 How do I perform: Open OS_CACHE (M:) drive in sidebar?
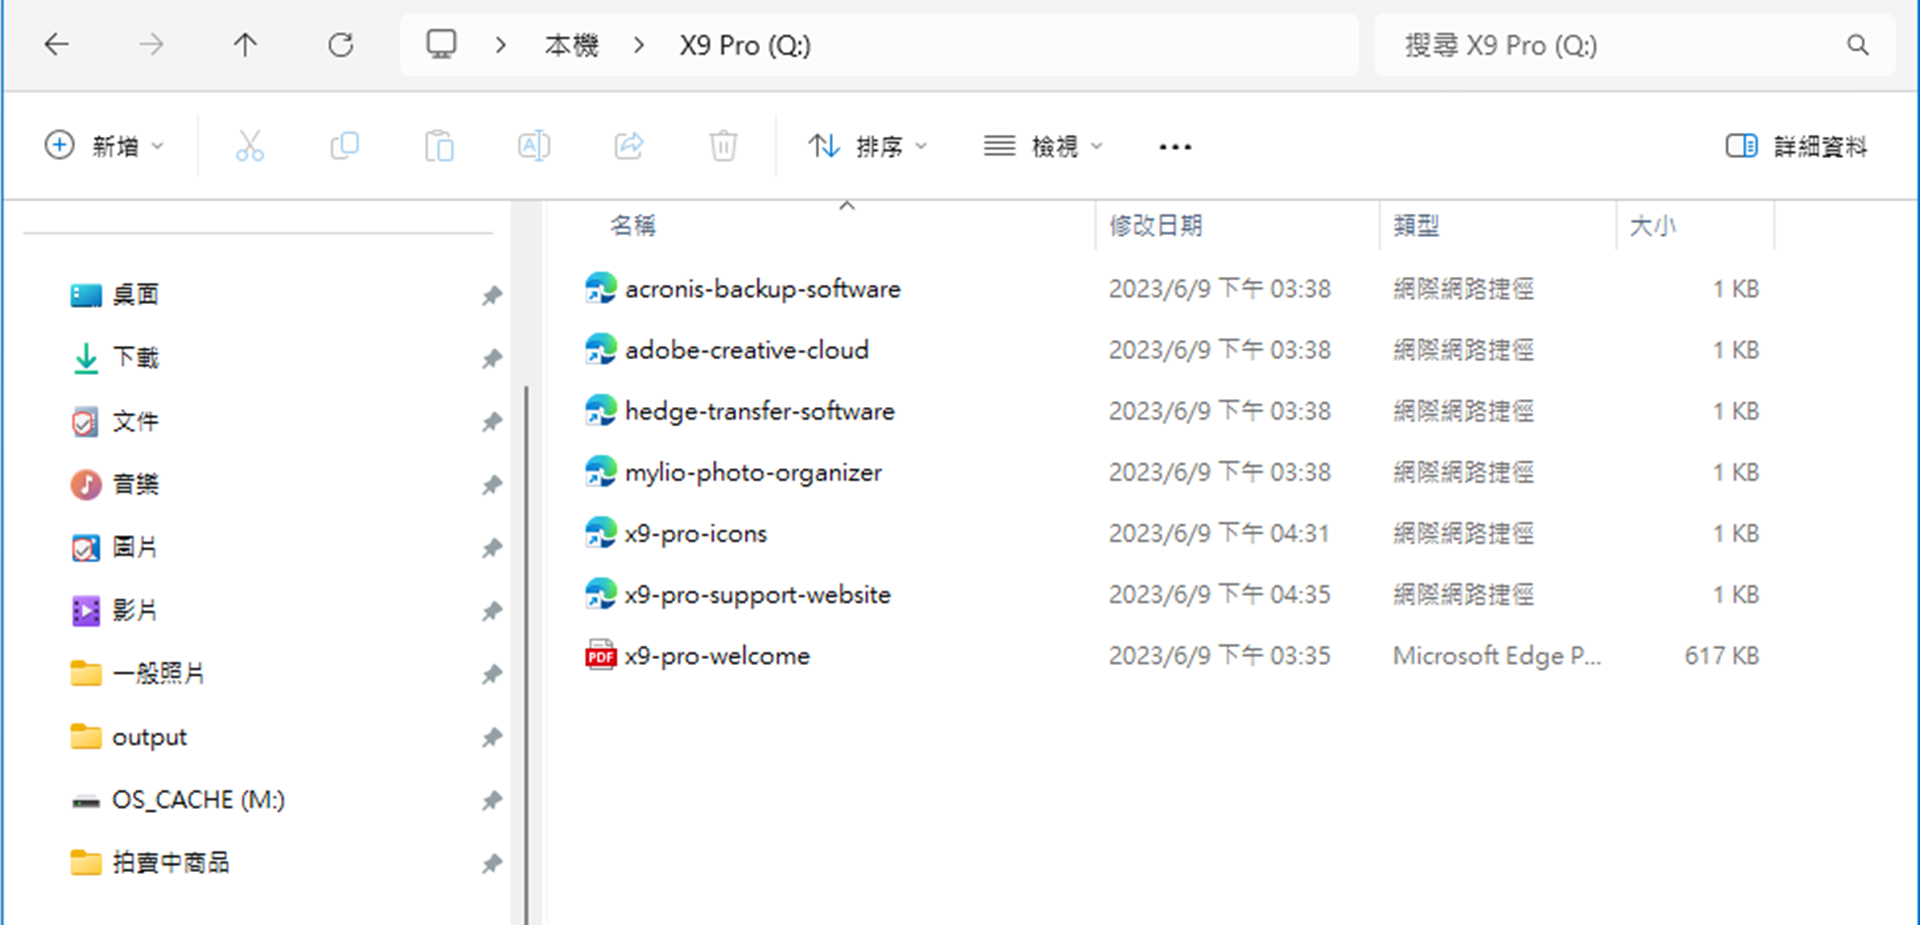[x=198, y=800]
